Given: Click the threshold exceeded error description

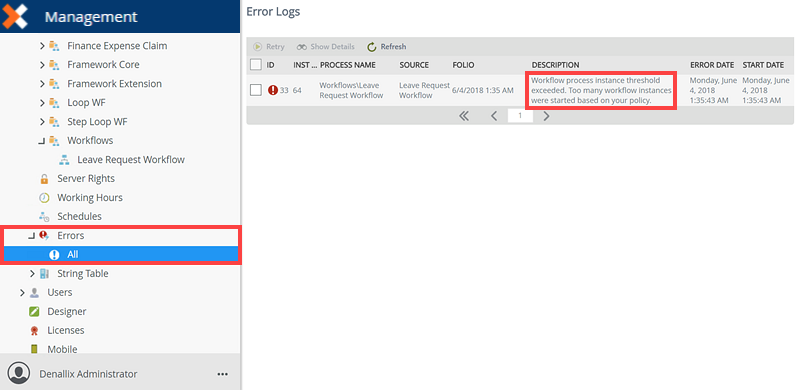Looking at the screenshot, I should [x=601, y=90].
